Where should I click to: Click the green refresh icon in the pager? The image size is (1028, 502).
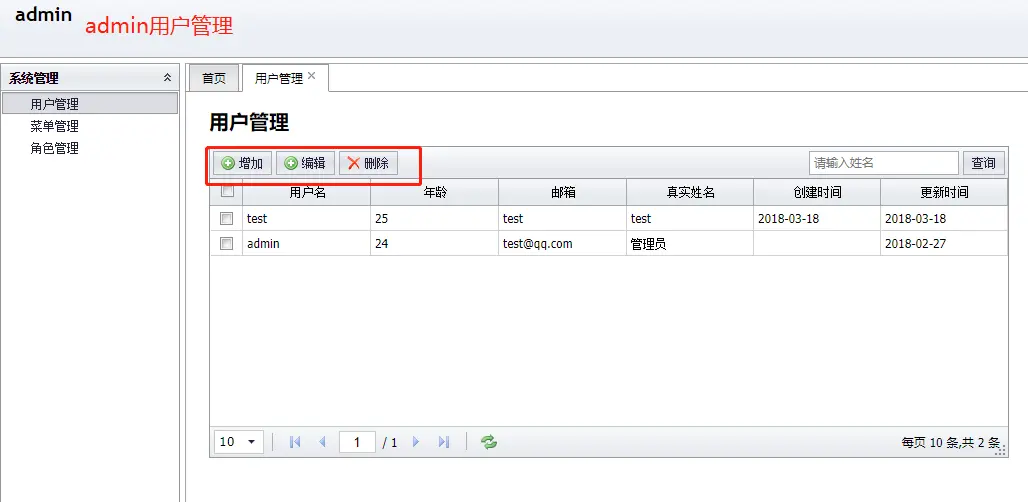[x=489, y=442]
